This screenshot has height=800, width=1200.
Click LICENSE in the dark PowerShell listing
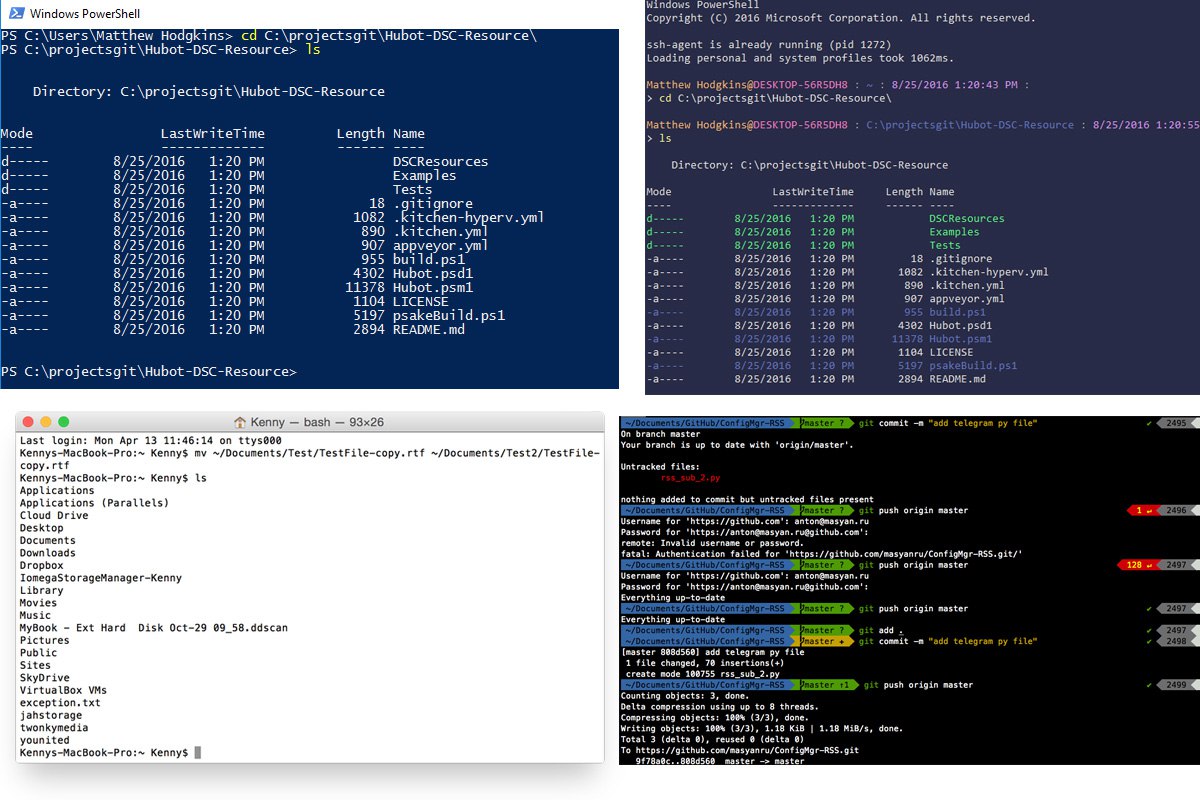pyautogui.click(x=951, y=352)
